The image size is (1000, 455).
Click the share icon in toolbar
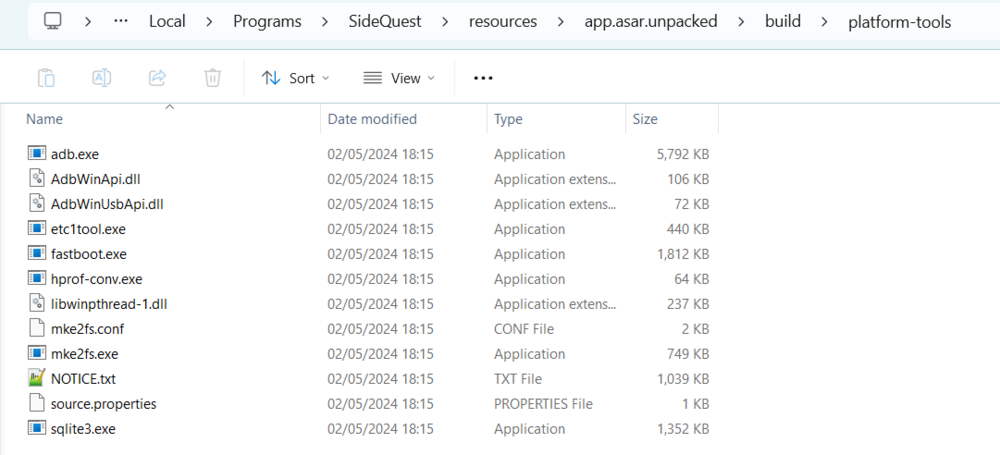pos(157,78)
